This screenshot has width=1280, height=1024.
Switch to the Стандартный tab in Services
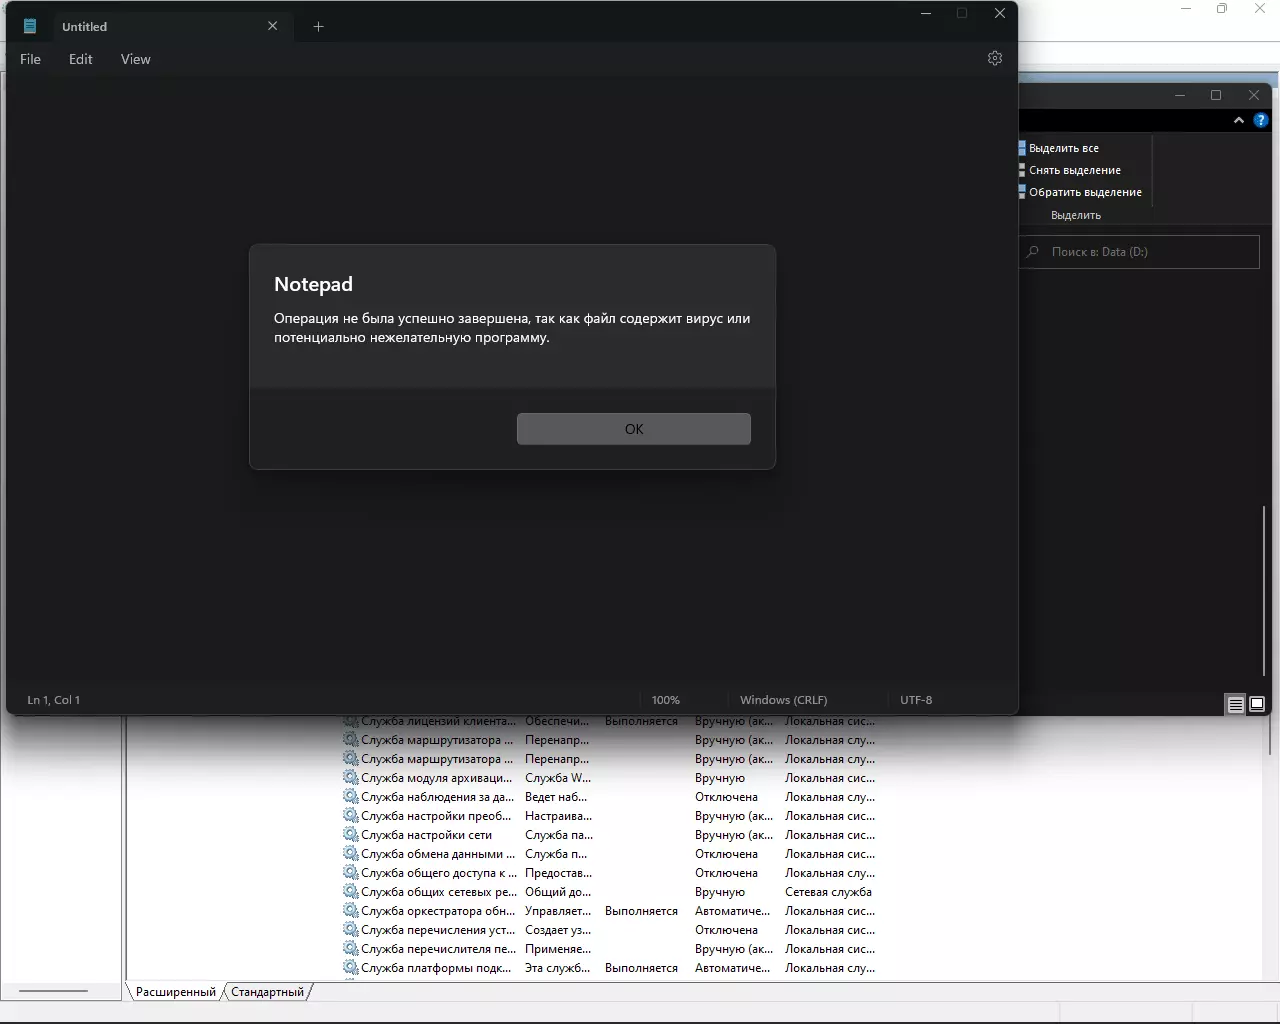click(267, 992)
